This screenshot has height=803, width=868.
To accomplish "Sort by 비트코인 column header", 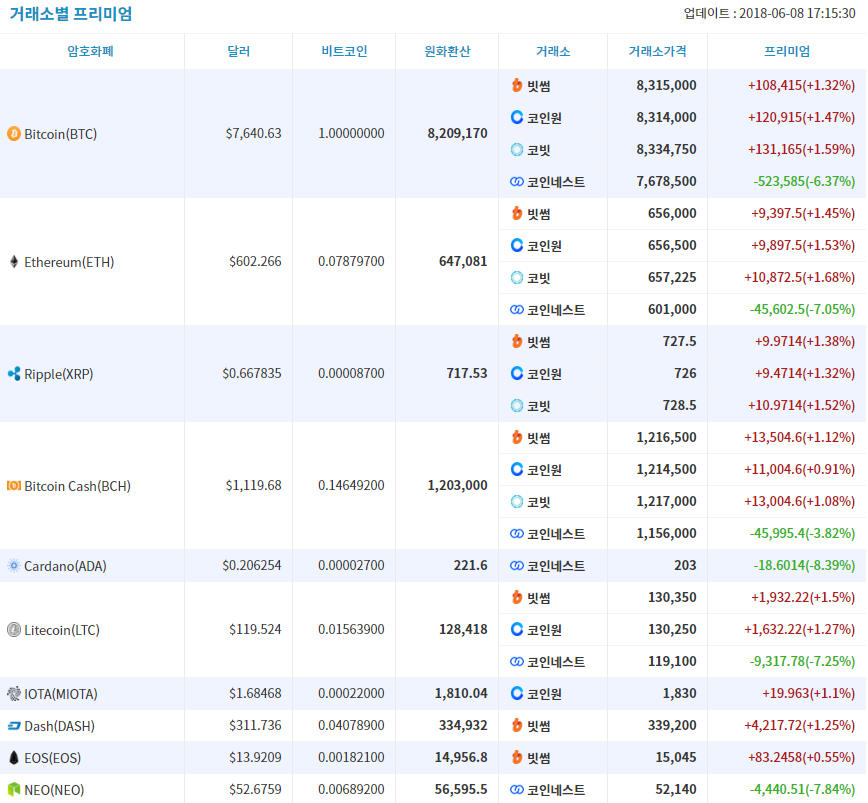I will 344,51.
